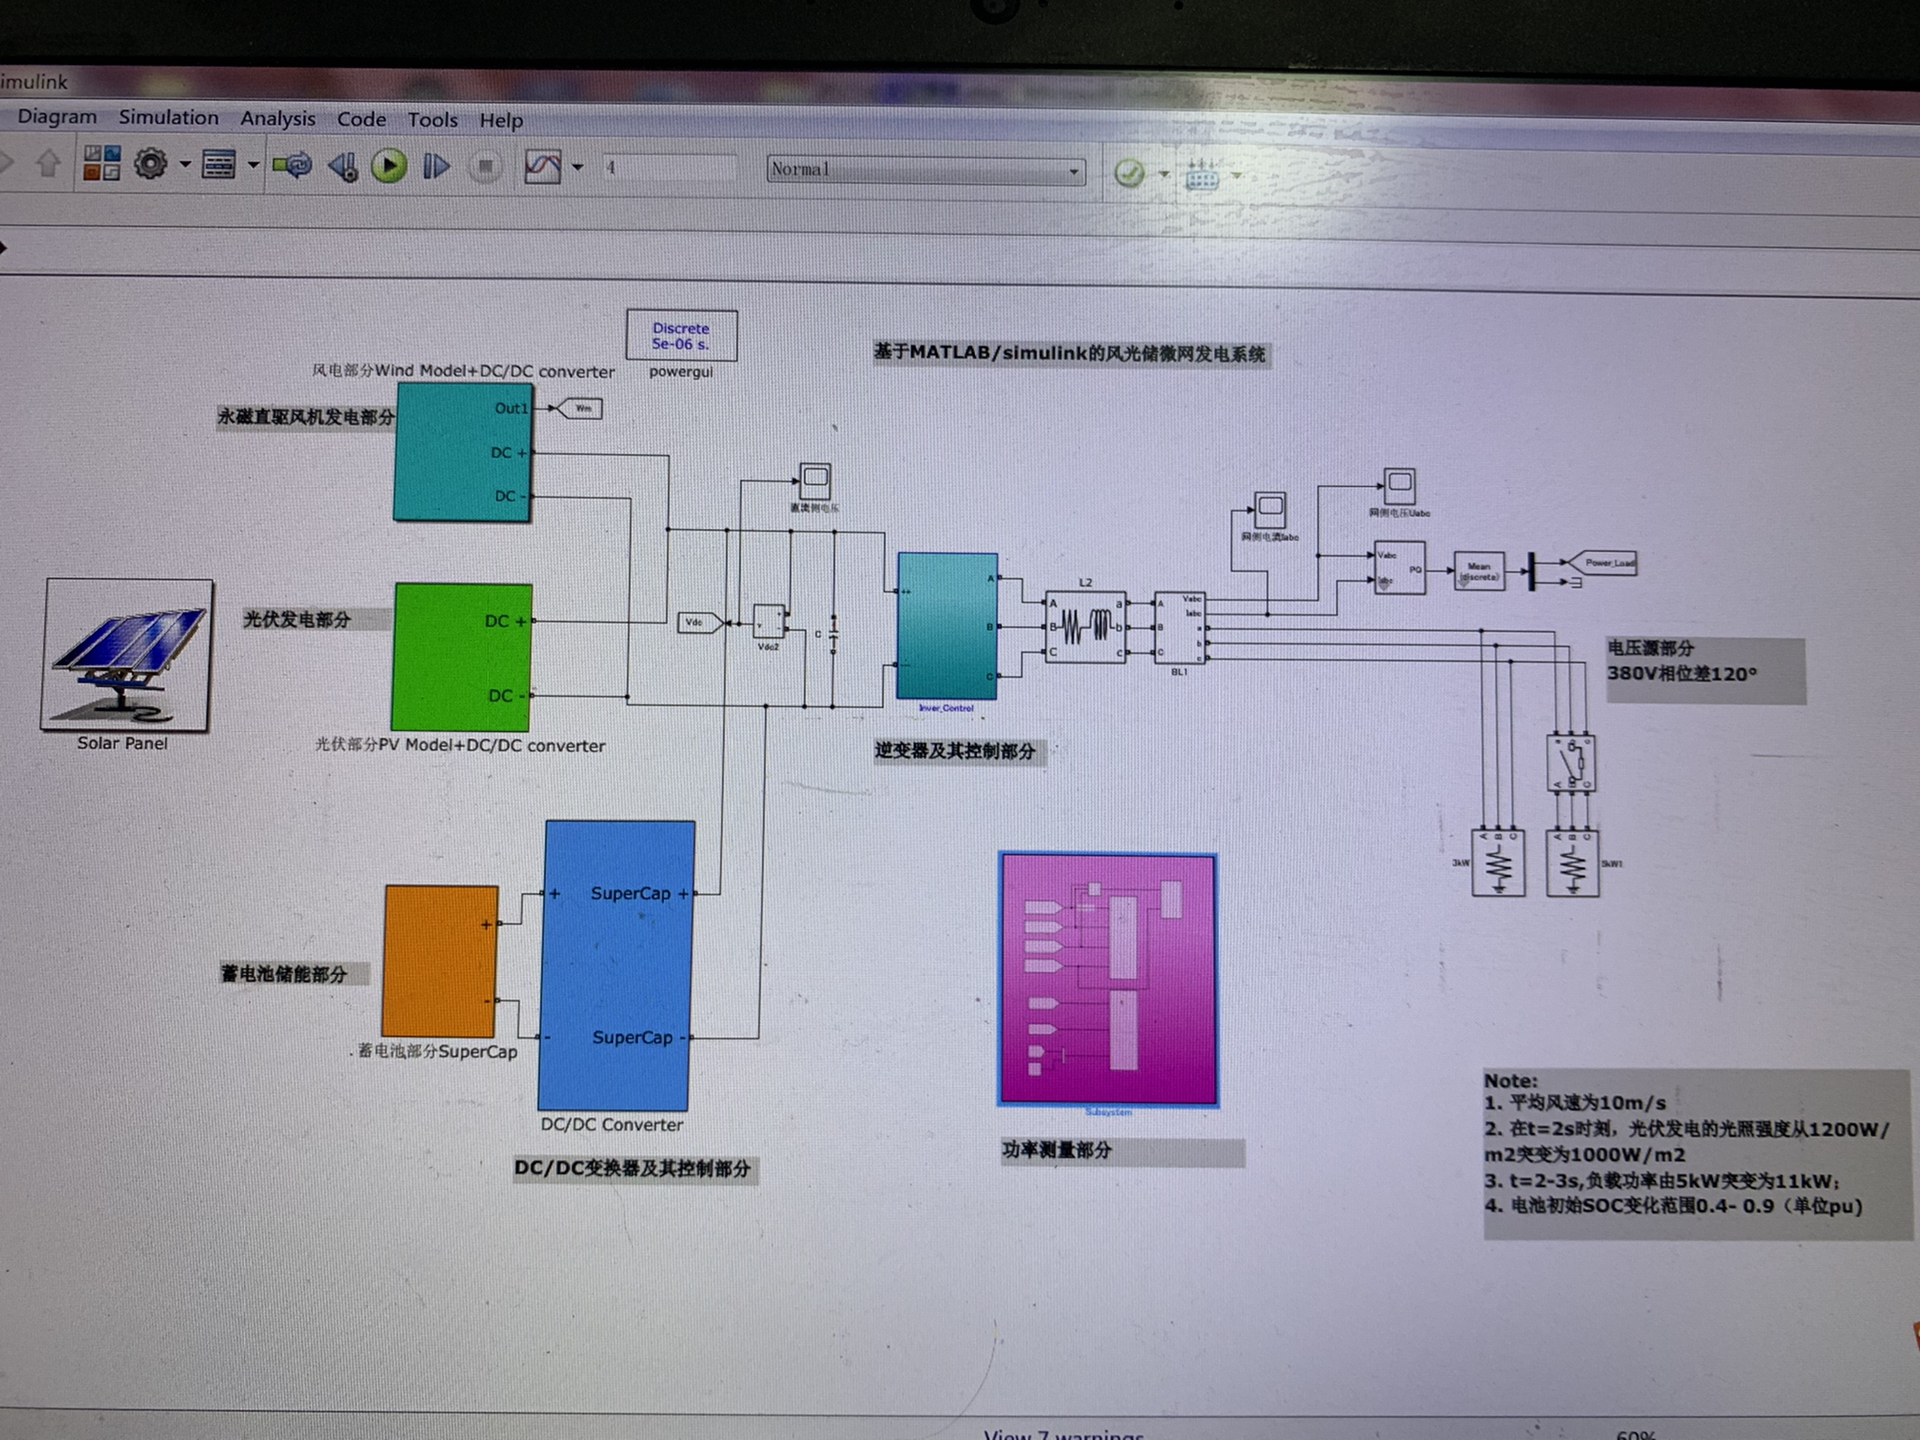This screenshot has width=1920, height=1440.
Task: Click the Model Advisor checkmark icon
Action: tap(1129, 174)
